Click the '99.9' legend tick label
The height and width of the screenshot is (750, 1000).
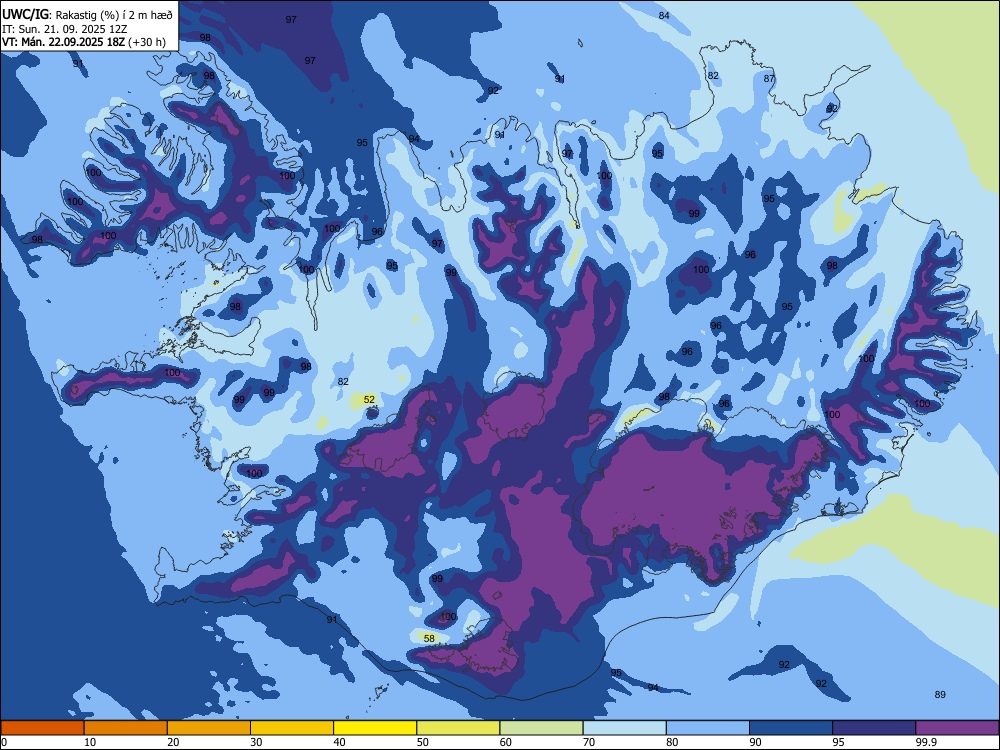point(925,742)
